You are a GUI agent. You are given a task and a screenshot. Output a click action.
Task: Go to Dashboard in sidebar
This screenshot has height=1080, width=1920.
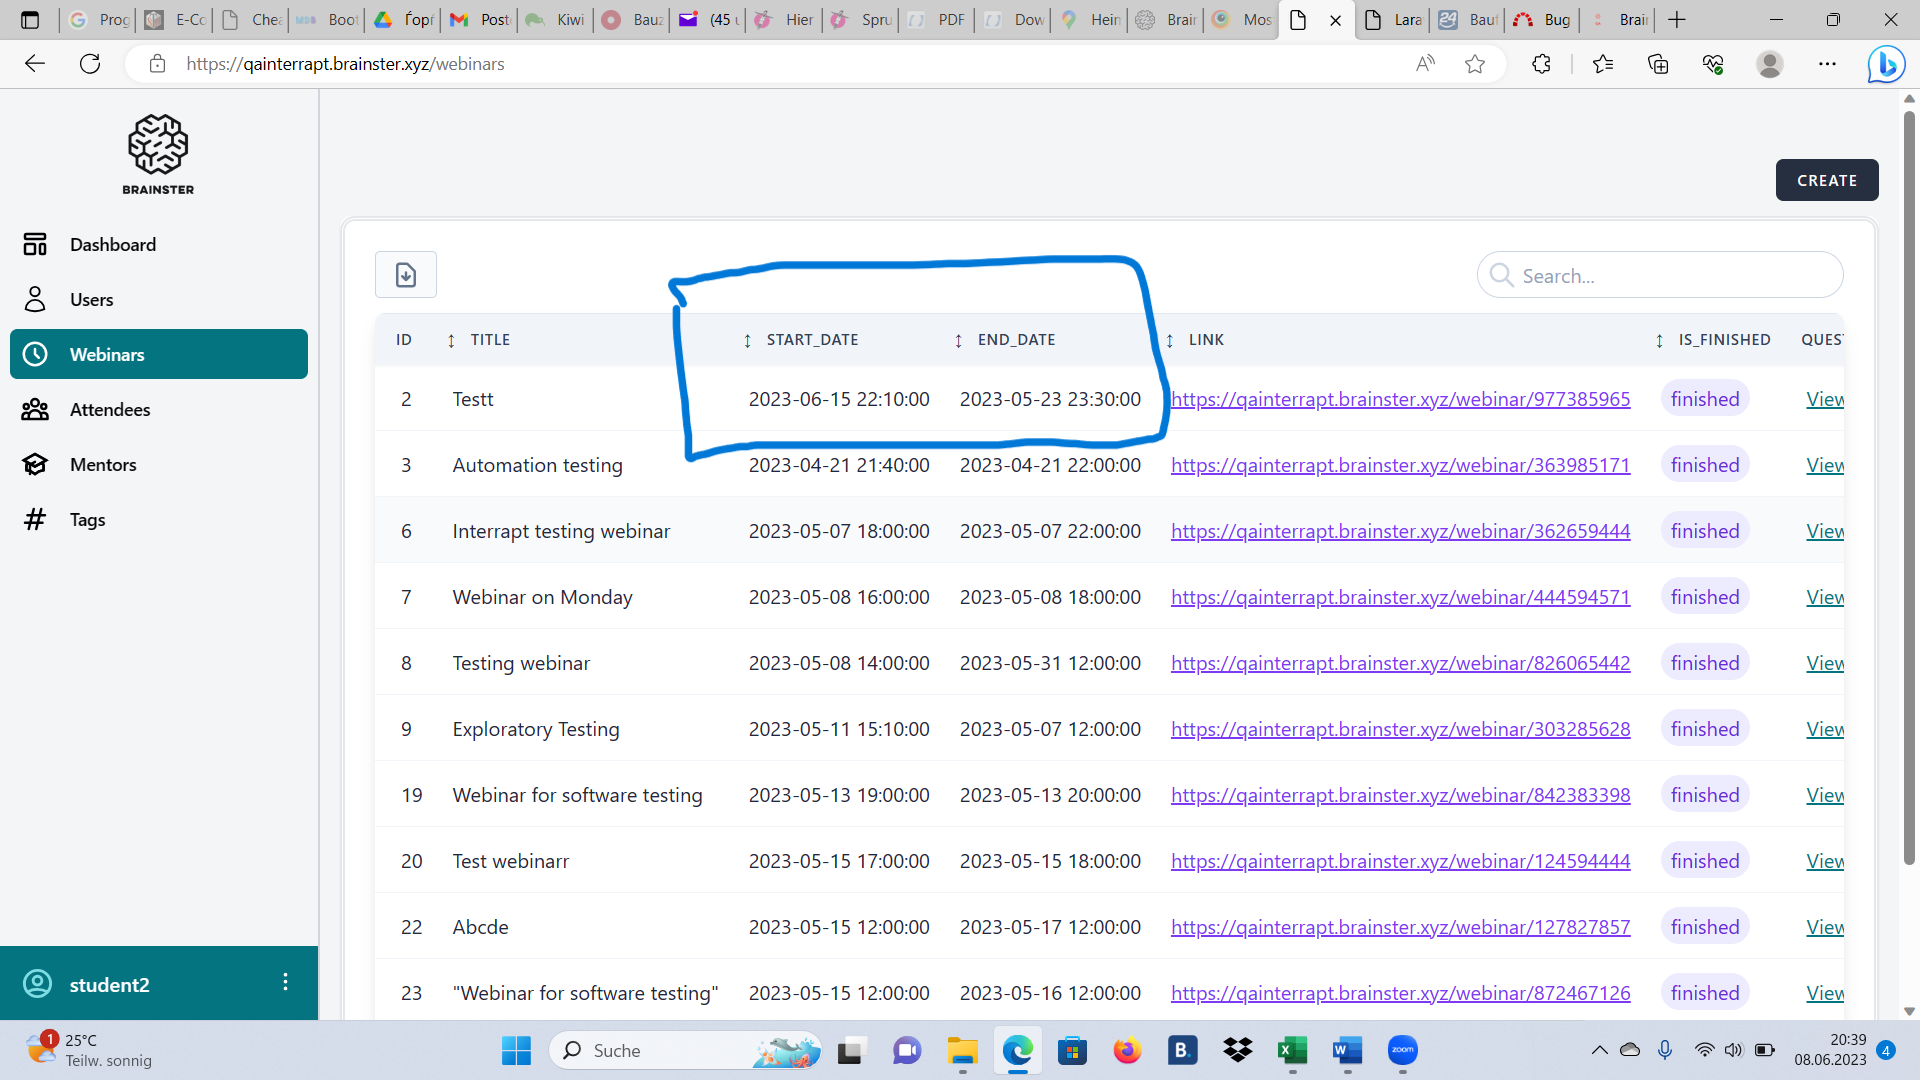[112, 245]
